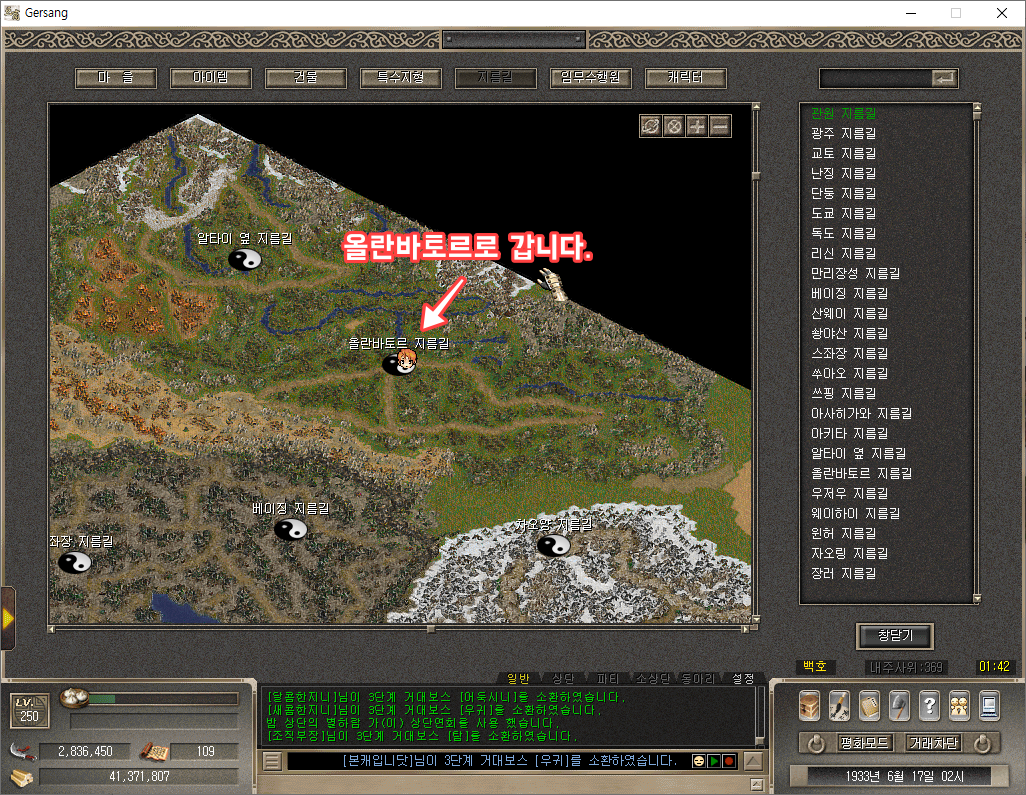Click the search input field at top right
This screenshot has height=795, width=1026.
tap(876, 79)
